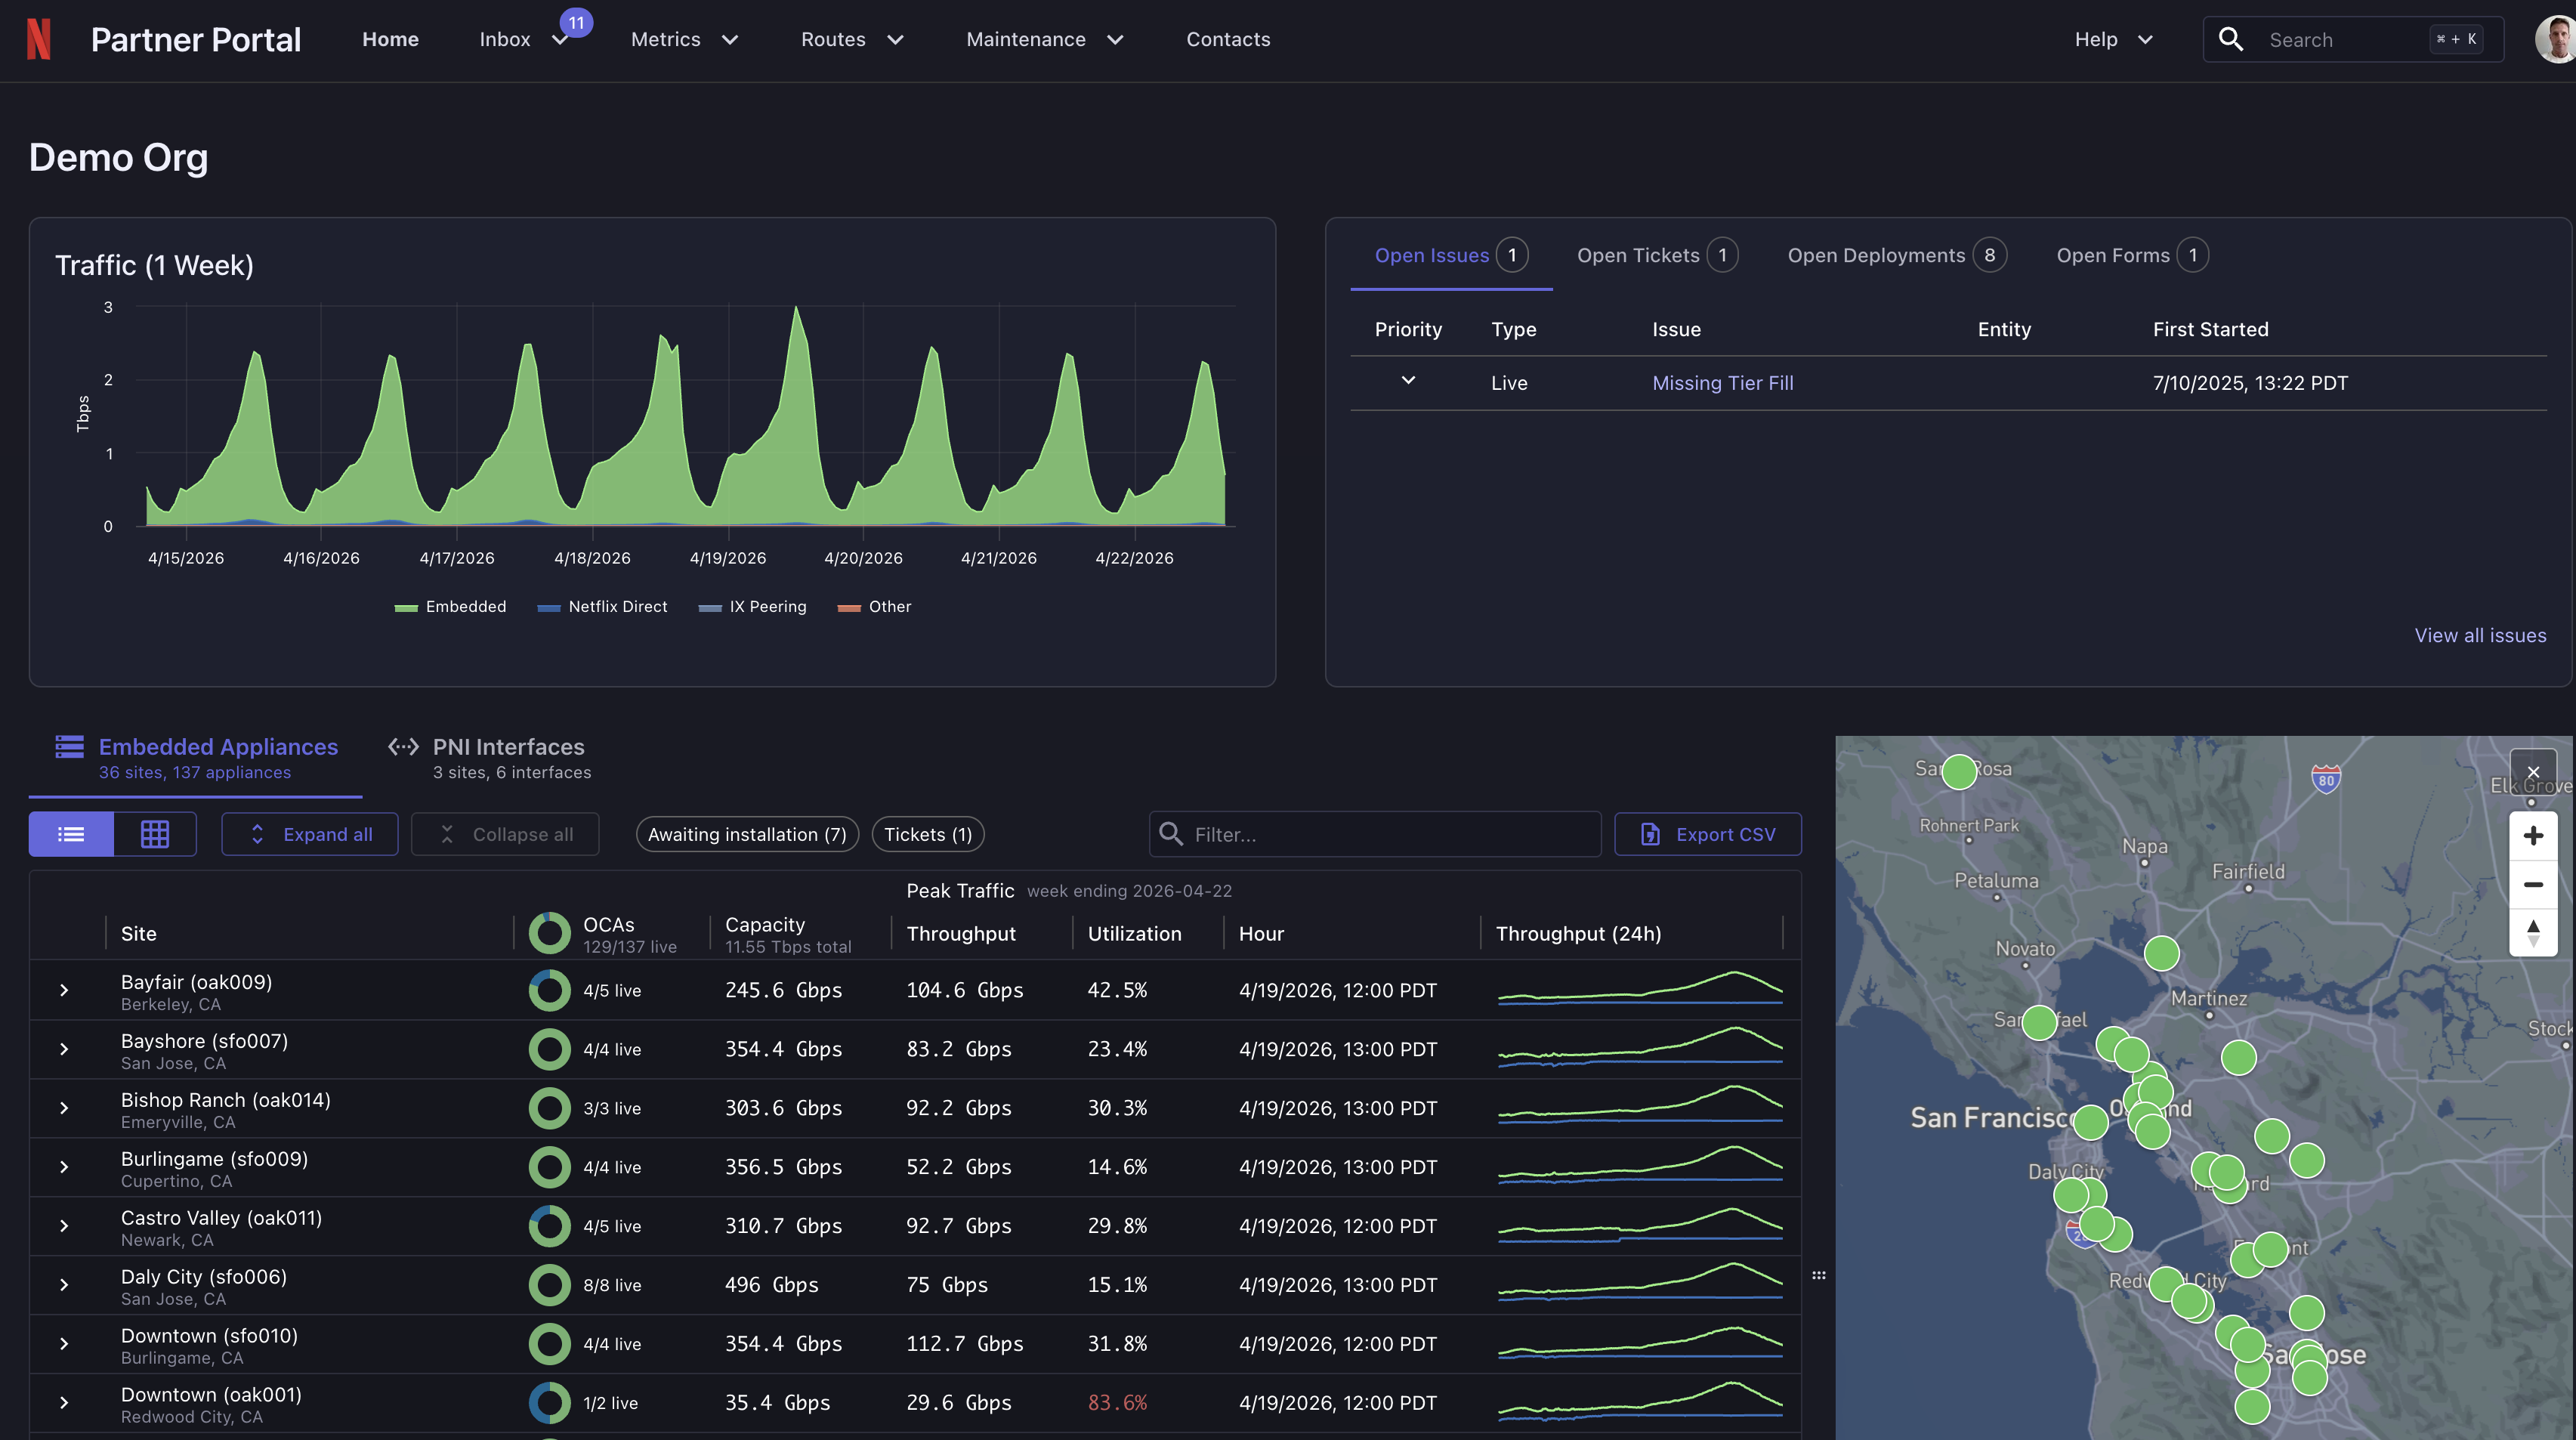Toggle Awaiting installation (7) filter chip
Screen dimensions: 2576x1440
747,834
